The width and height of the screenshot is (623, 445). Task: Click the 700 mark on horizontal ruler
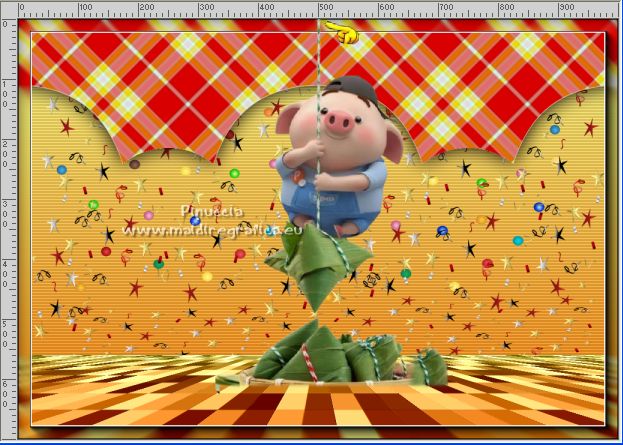coord(446,7)
